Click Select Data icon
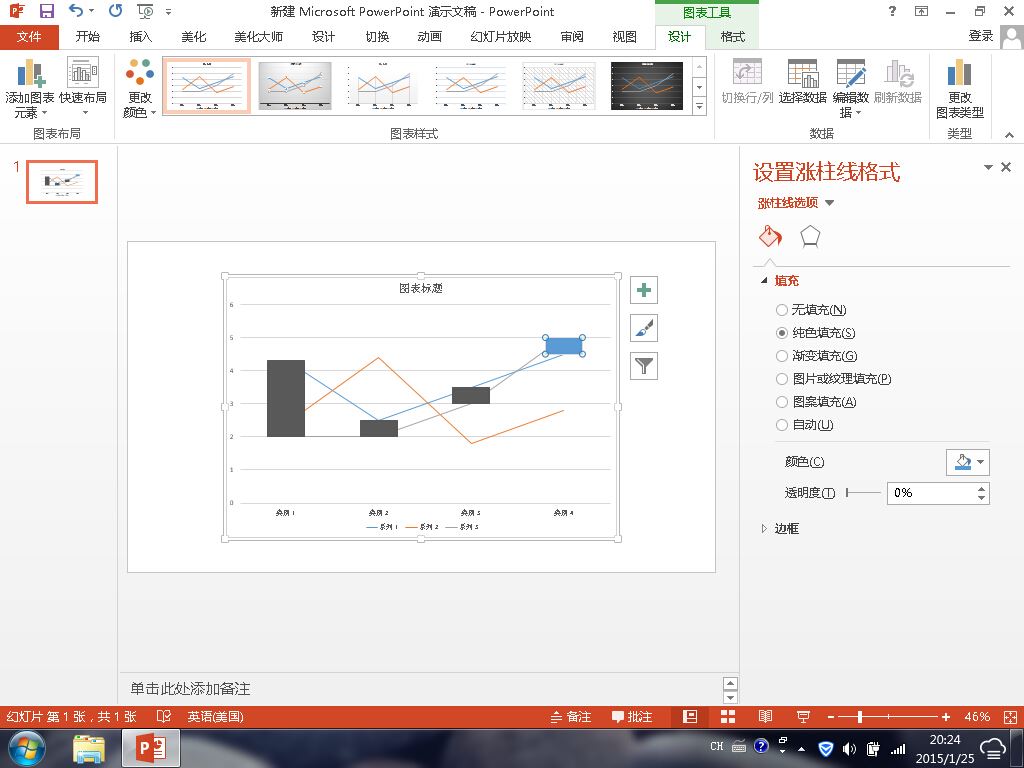 [x=803, y=82]
